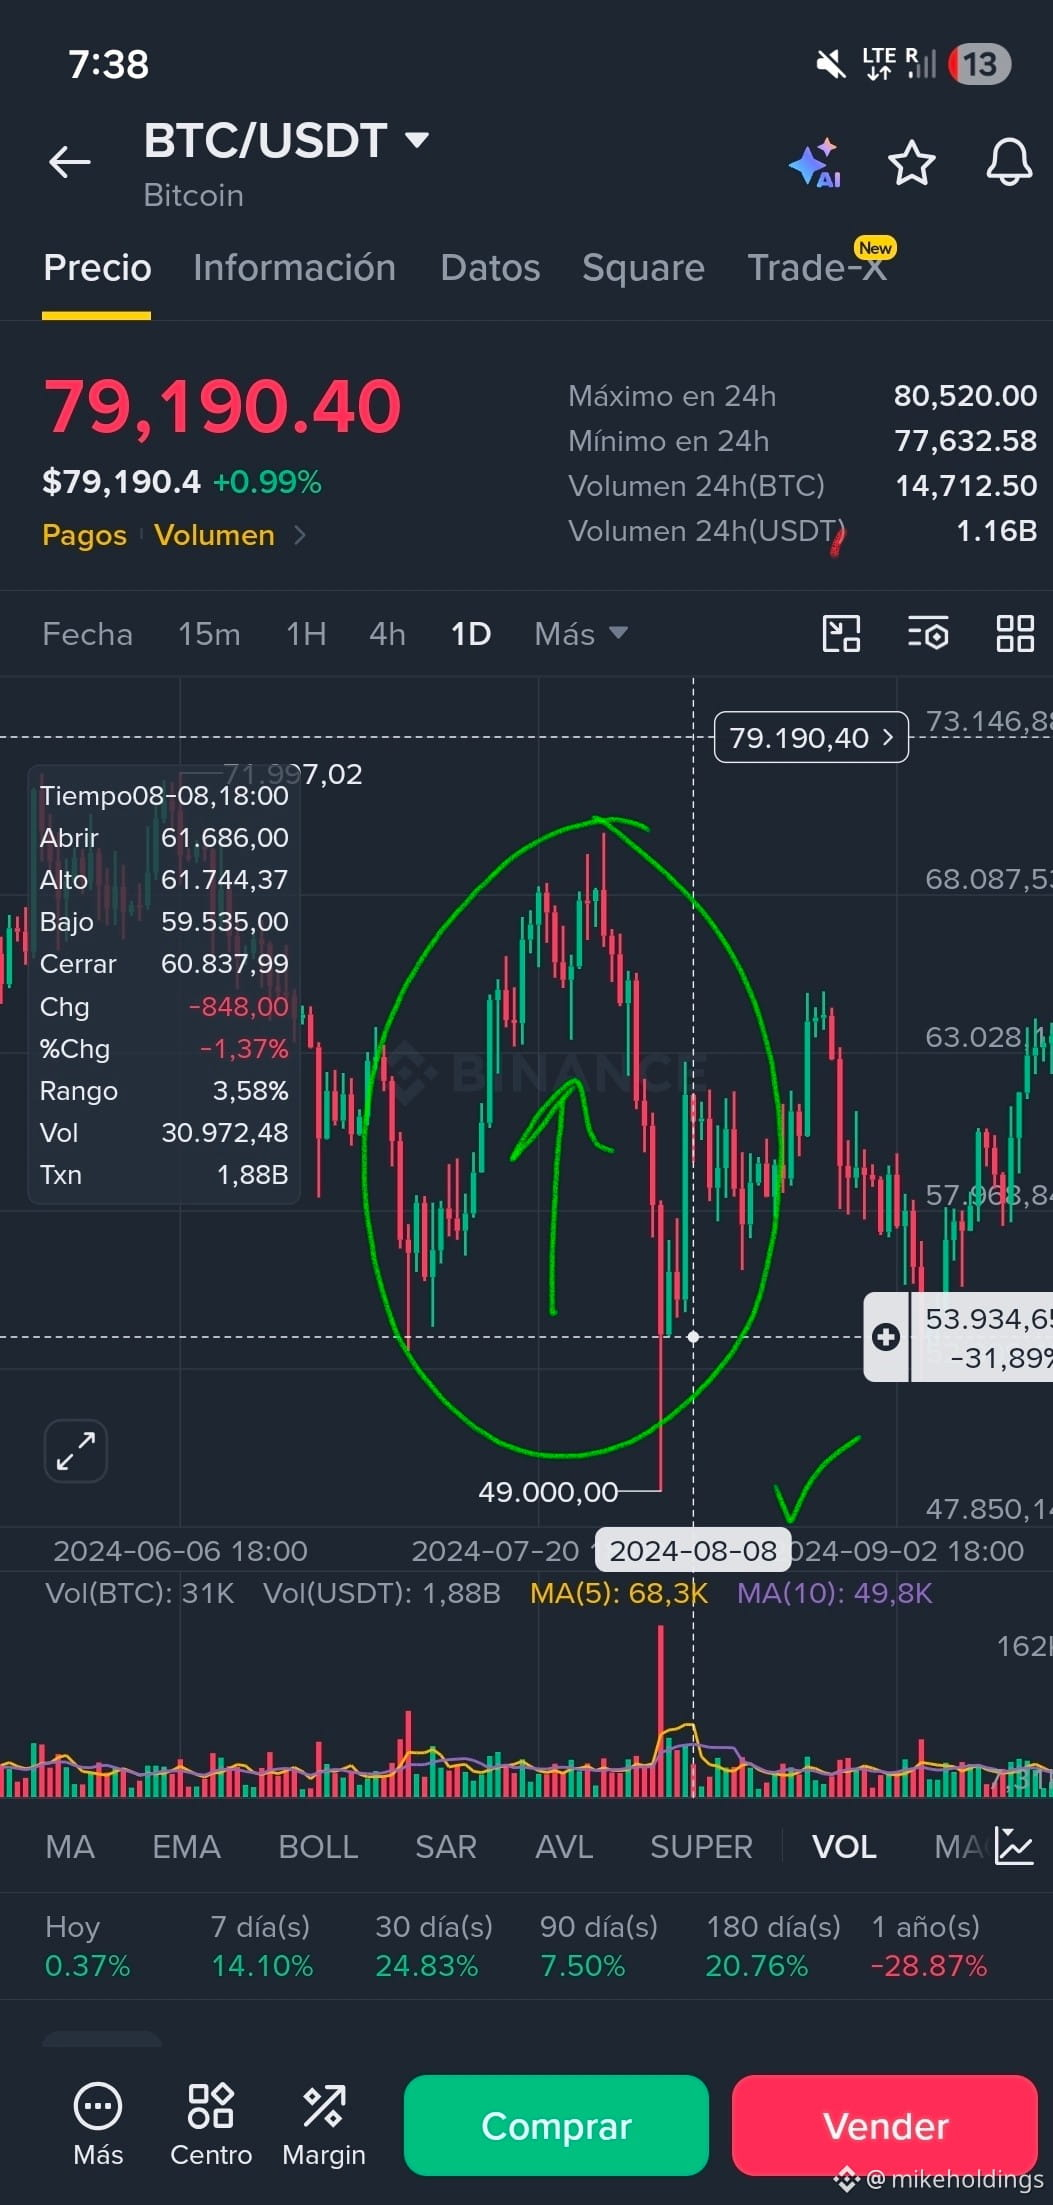Select the 90 día(s) 7.50% performance
The height and width of the screenshot is (2205, 1053).
click(x=598, y=1946)
